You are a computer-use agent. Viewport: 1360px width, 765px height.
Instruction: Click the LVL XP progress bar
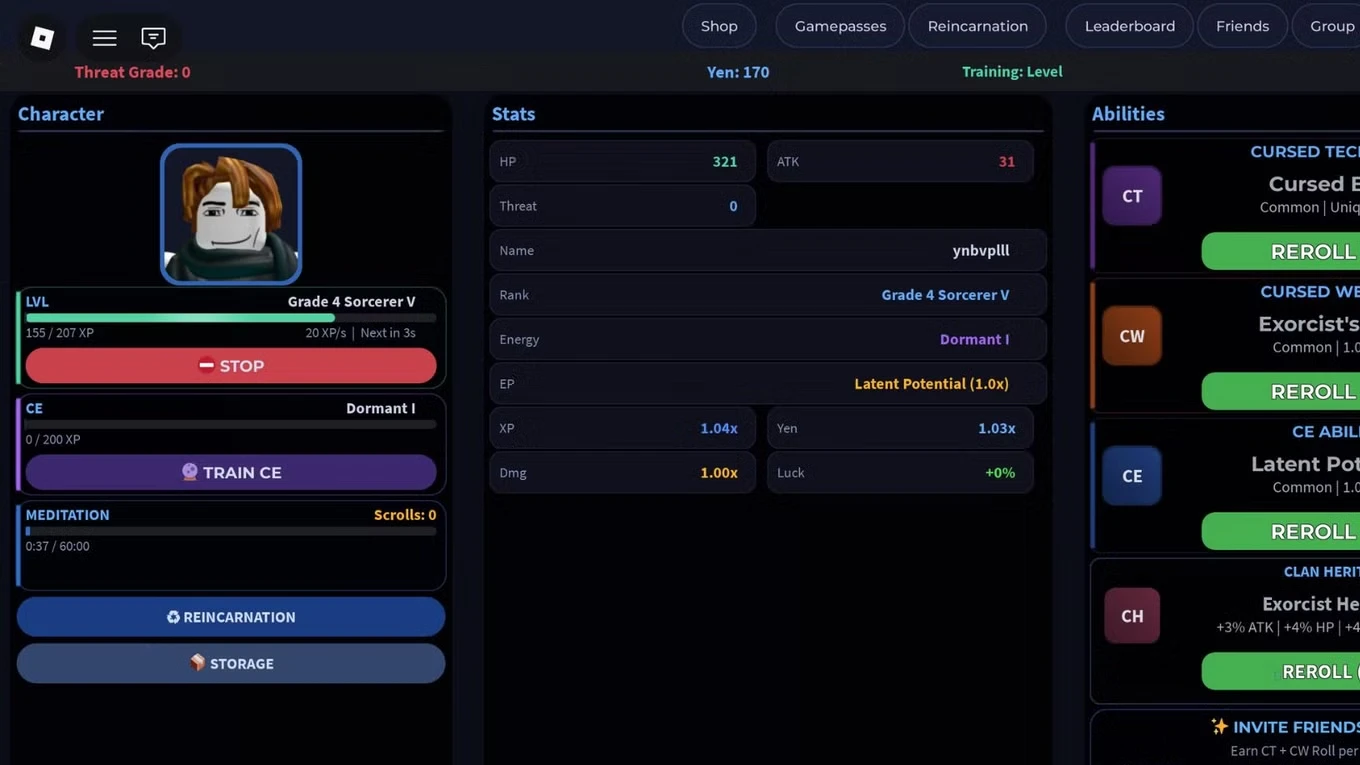231,318
